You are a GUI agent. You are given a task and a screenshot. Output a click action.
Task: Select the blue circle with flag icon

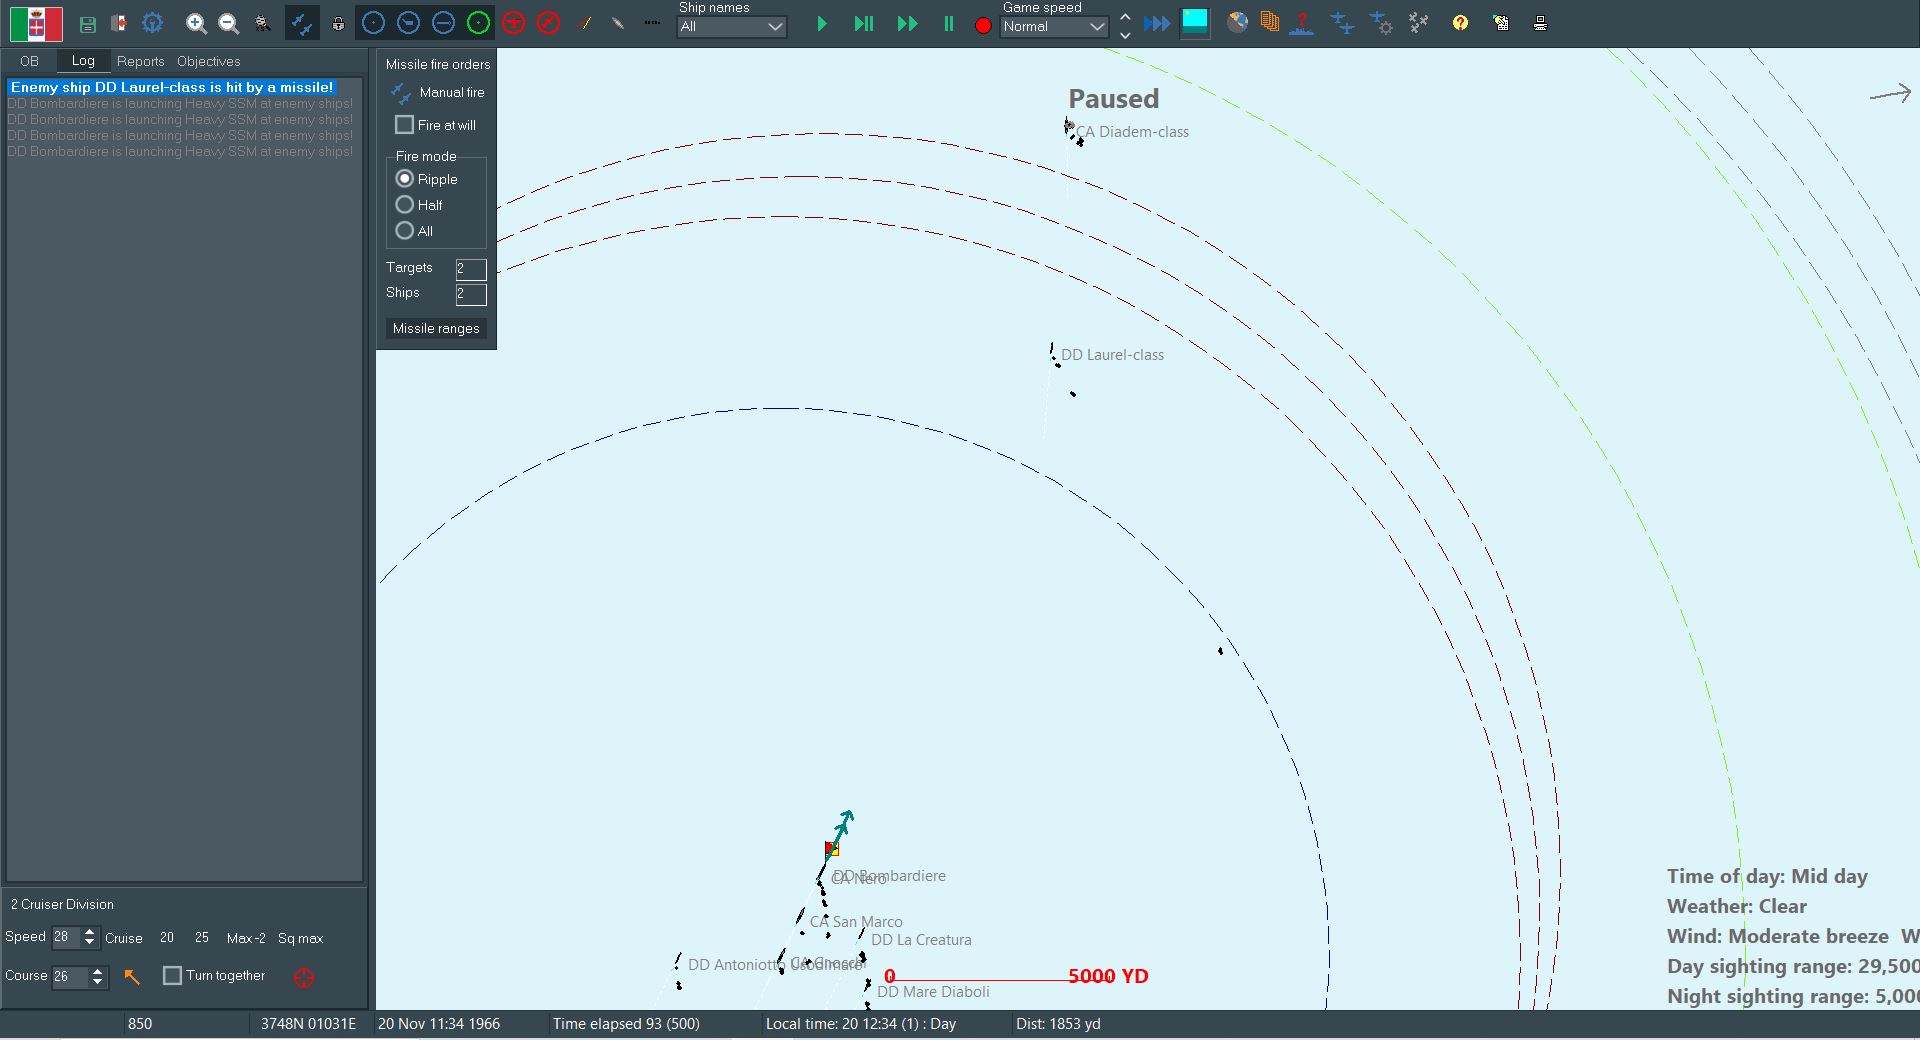click(x=408, y=23)
